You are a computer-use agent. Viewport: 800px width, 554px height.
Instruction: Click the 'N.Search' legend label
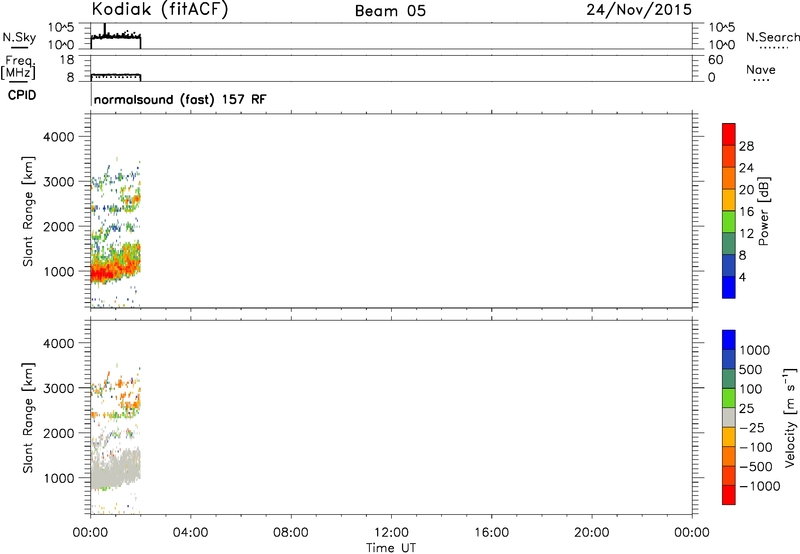772,37
